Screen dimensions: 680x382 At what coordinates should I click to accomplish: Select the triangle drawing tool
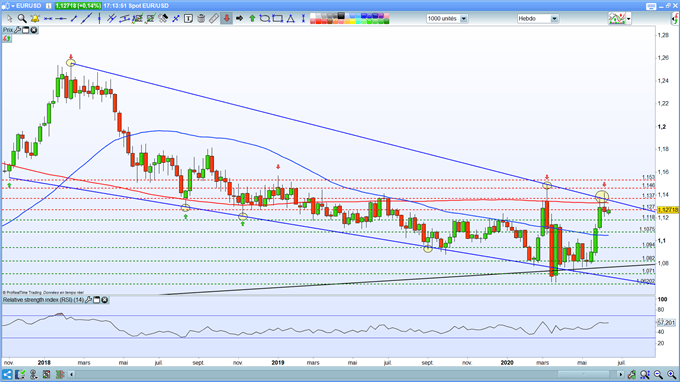click(290, 19)
